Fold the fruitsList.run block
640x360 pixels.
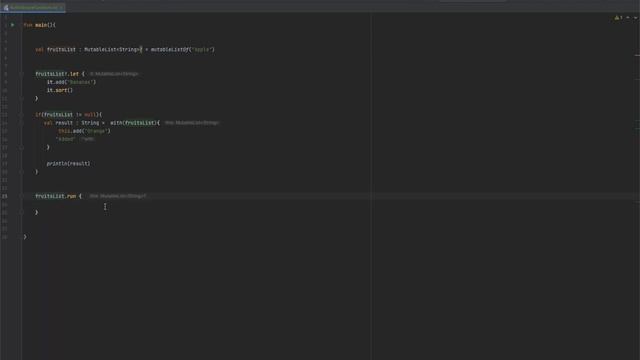(21, 196)
